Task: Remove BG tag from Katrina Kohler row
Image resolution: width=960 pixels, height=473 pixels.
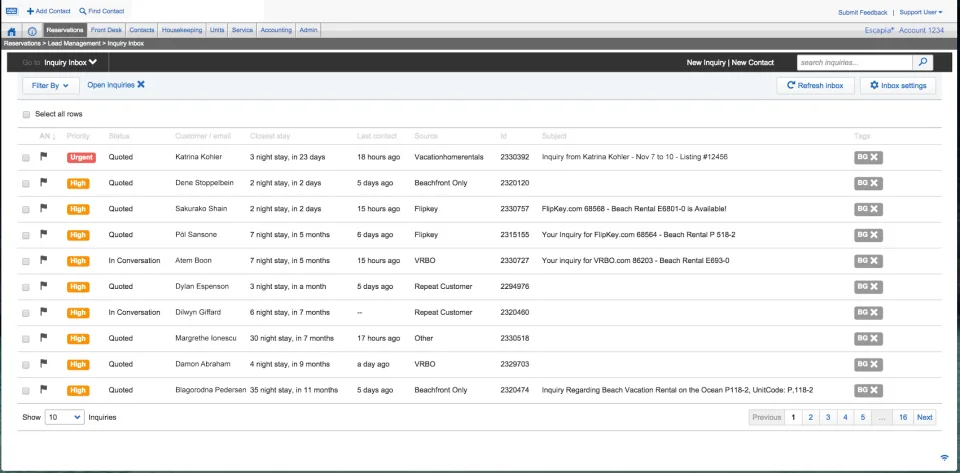Action: pos(874,157)
